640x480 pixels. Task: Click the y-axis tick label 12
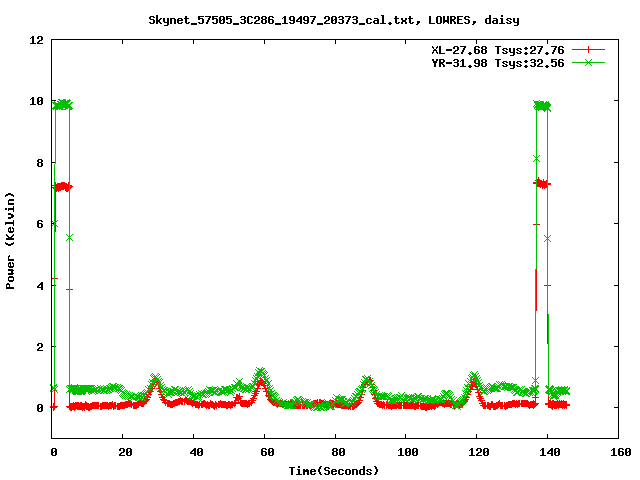pyautogui.click(x=36, y=40)
